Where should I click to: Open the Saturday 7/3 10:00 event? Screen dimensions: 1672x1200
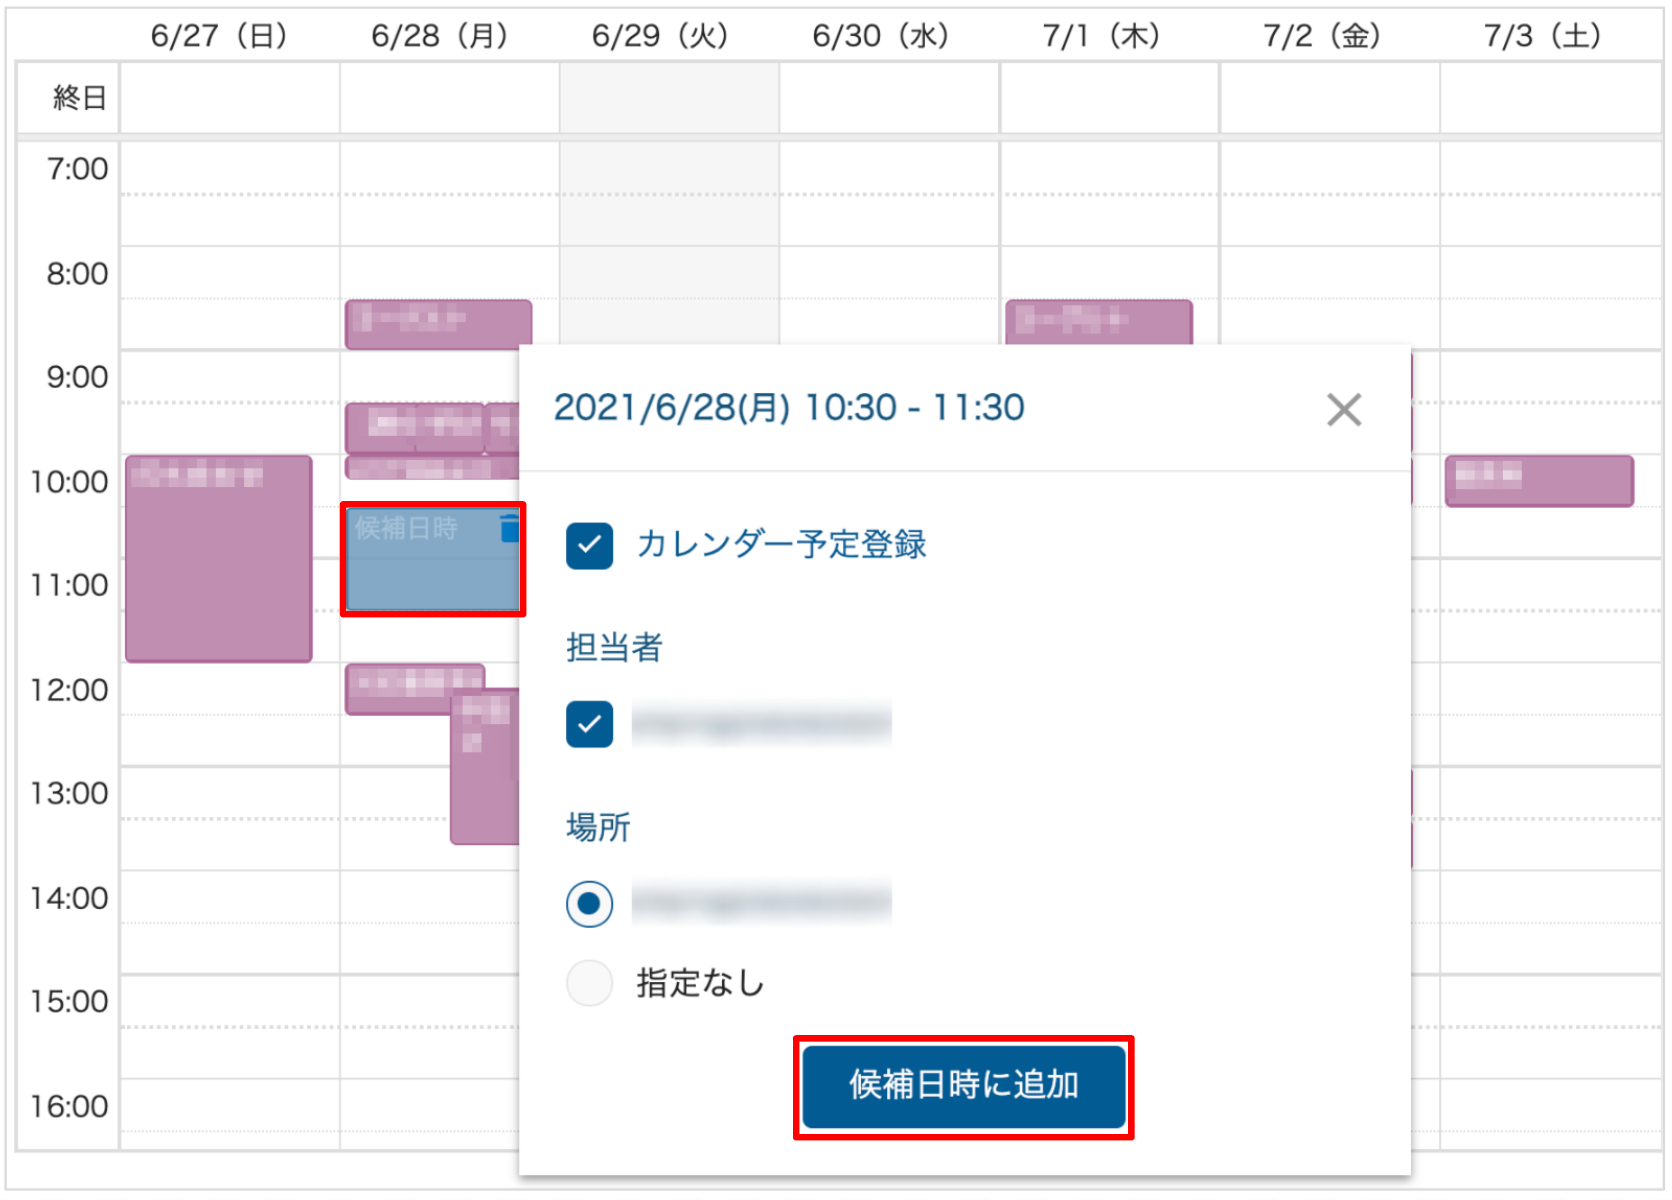pyautogui.click(x=1538, y=482)
